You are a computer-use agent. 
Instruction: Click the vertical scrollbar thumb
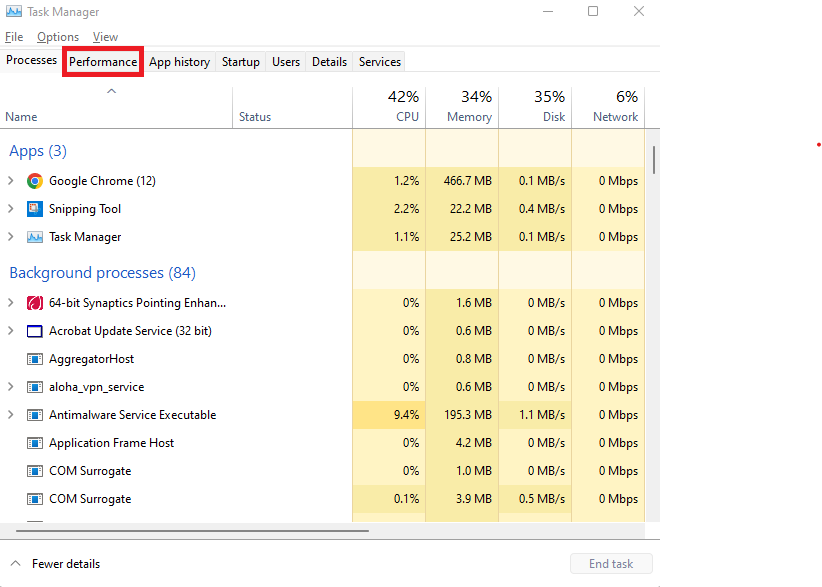(x=654, y=160)
